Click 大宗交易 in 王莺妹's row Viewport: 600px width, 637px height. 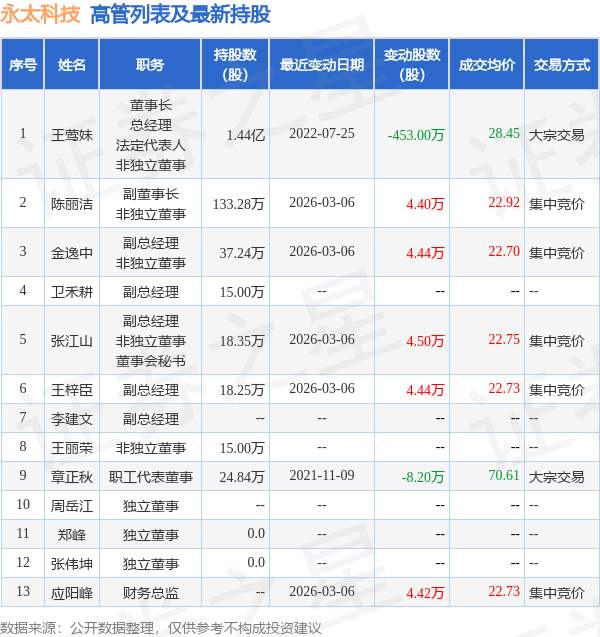(557, 135)
